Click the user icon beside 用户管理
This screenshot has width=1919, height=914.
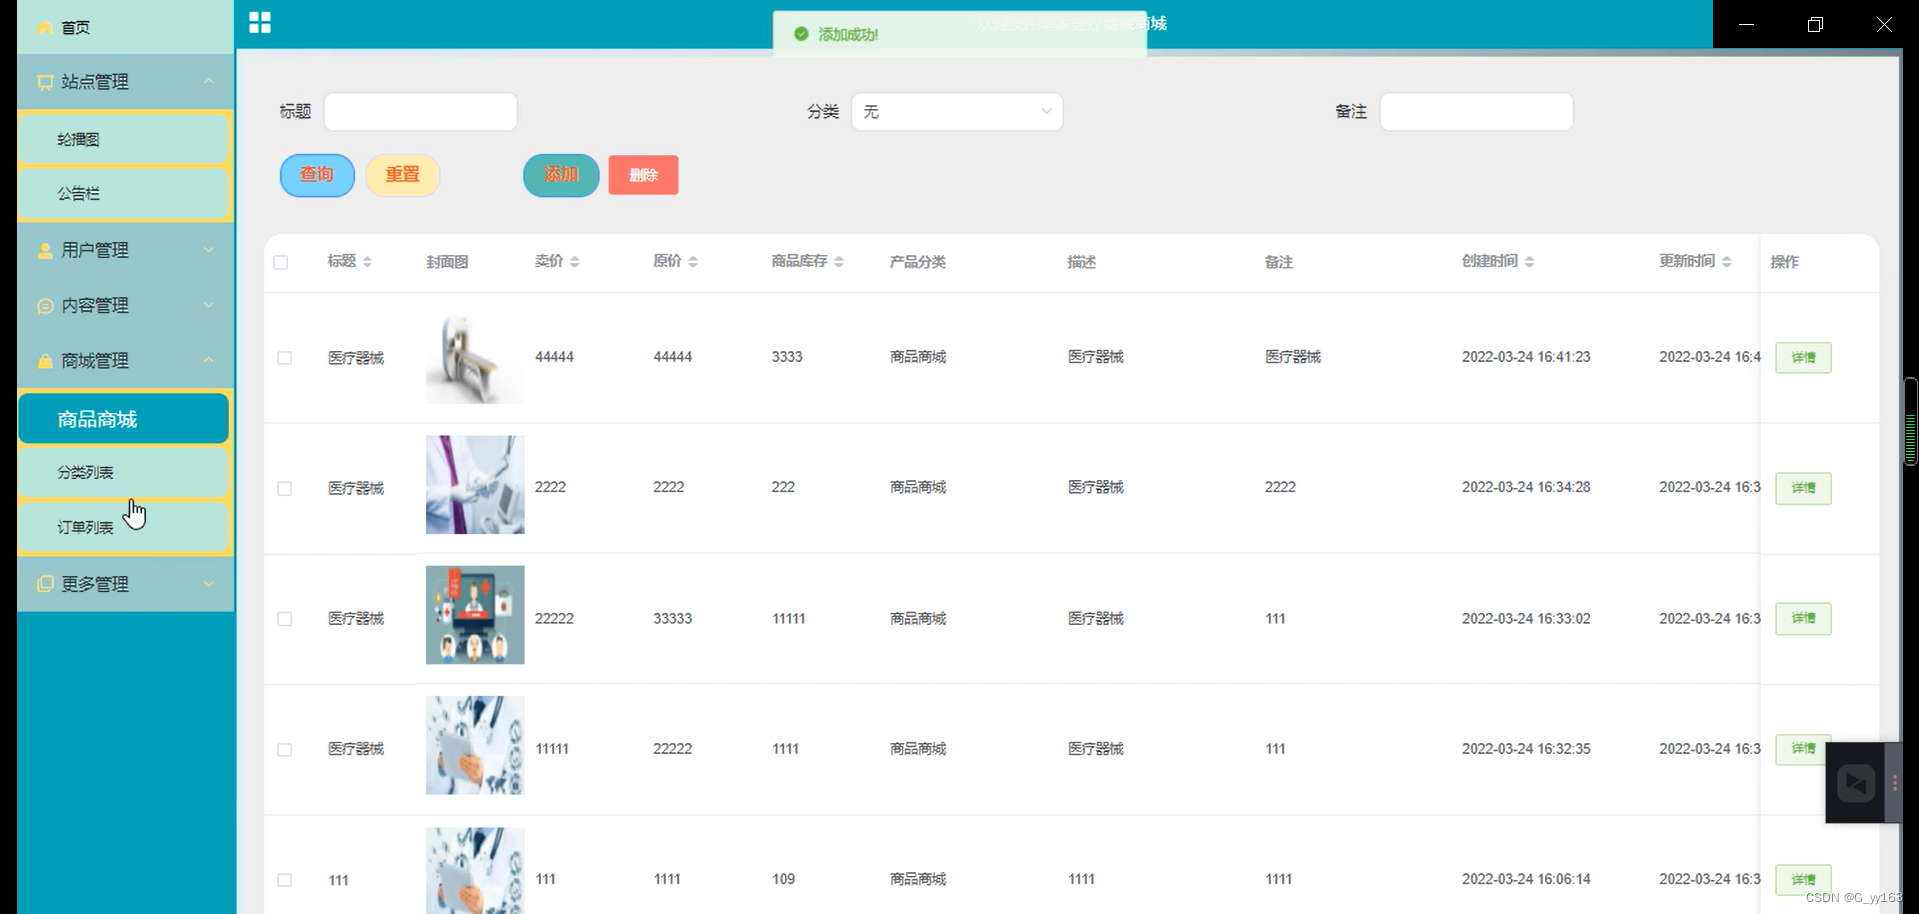(44, 250)
